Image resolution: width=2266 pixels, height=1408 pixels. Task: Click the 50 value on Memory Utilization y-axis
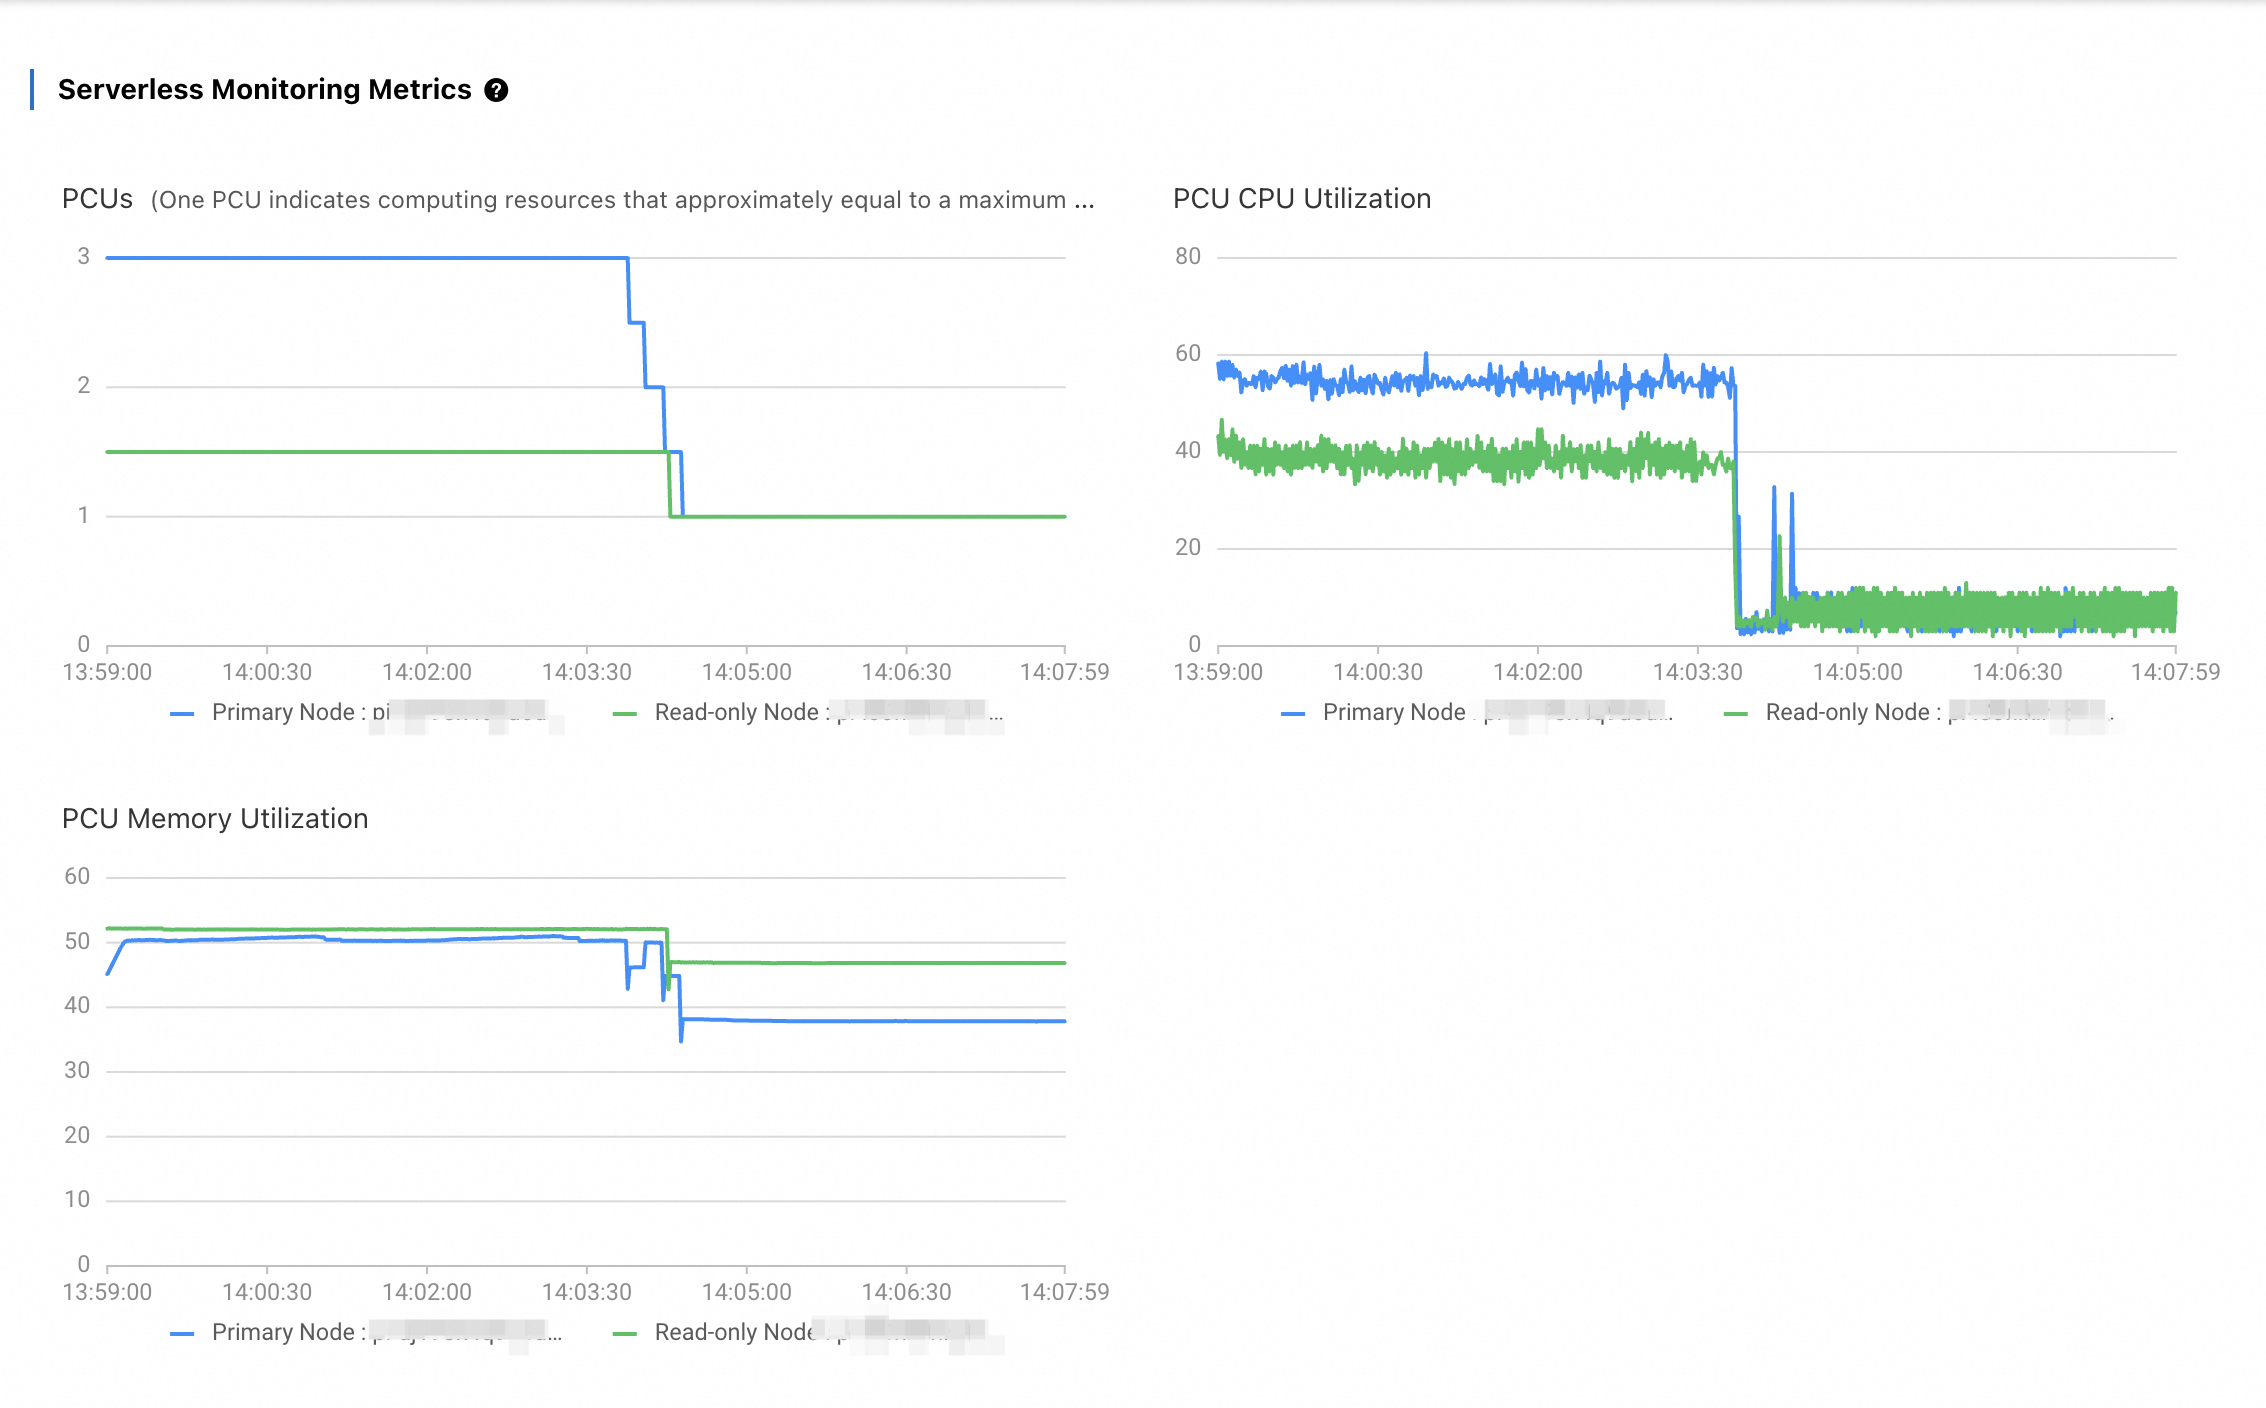pos(77,942)
